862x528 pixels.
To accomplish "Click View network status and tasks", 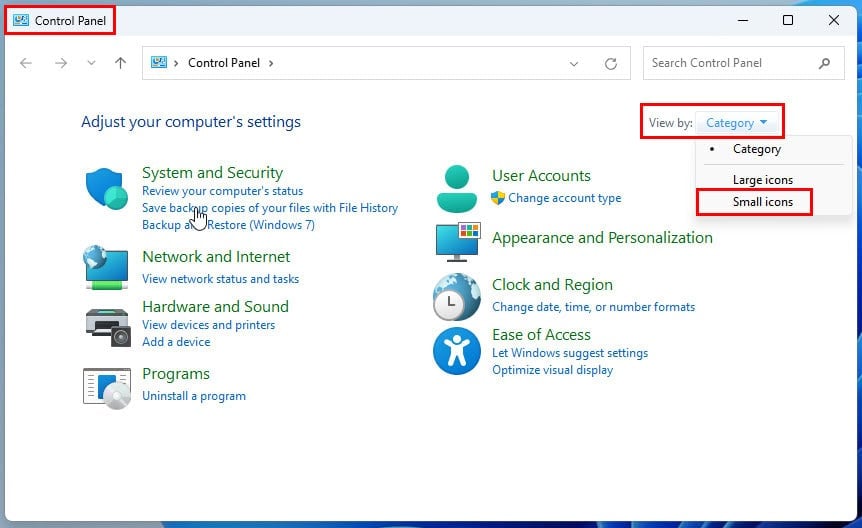I will (220, 279).
